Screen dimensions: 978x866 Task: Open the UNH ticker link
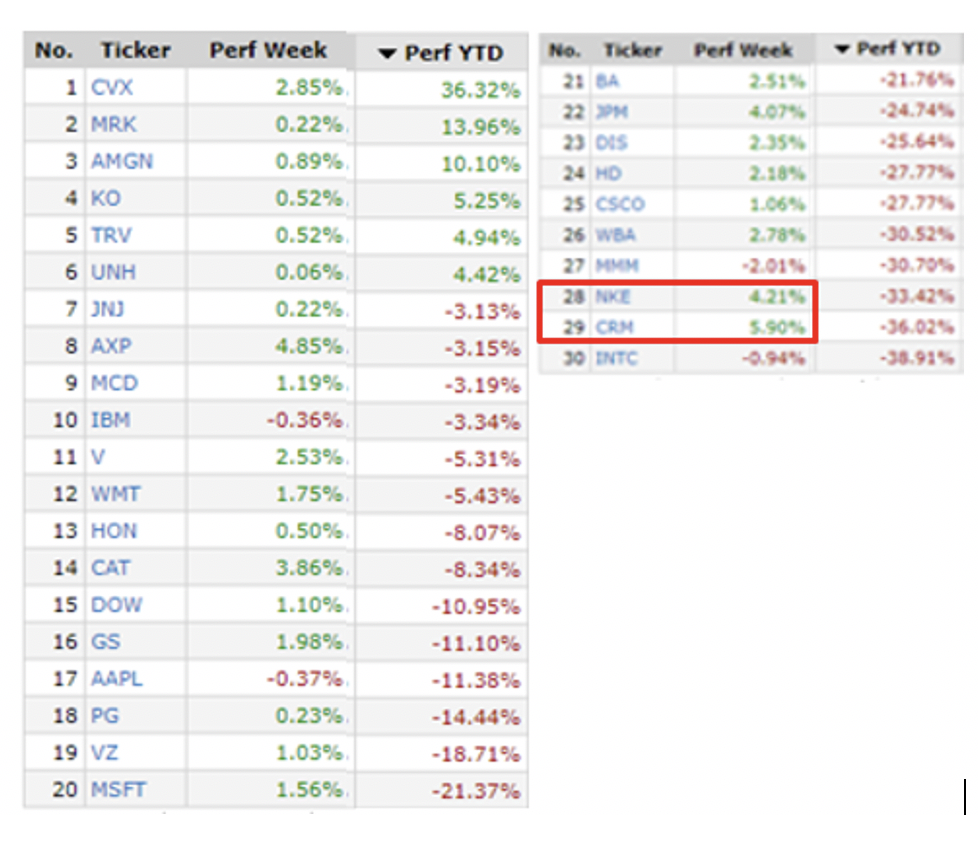pyautogui.click(x=113, y=272)
